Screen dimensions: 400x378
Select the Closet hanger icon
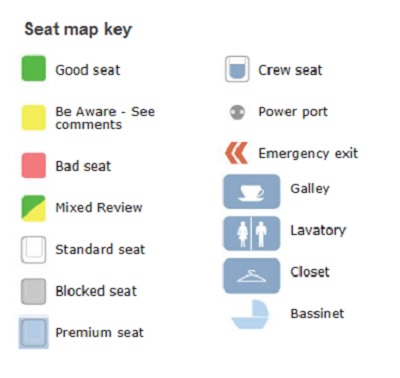coord(252,276)
